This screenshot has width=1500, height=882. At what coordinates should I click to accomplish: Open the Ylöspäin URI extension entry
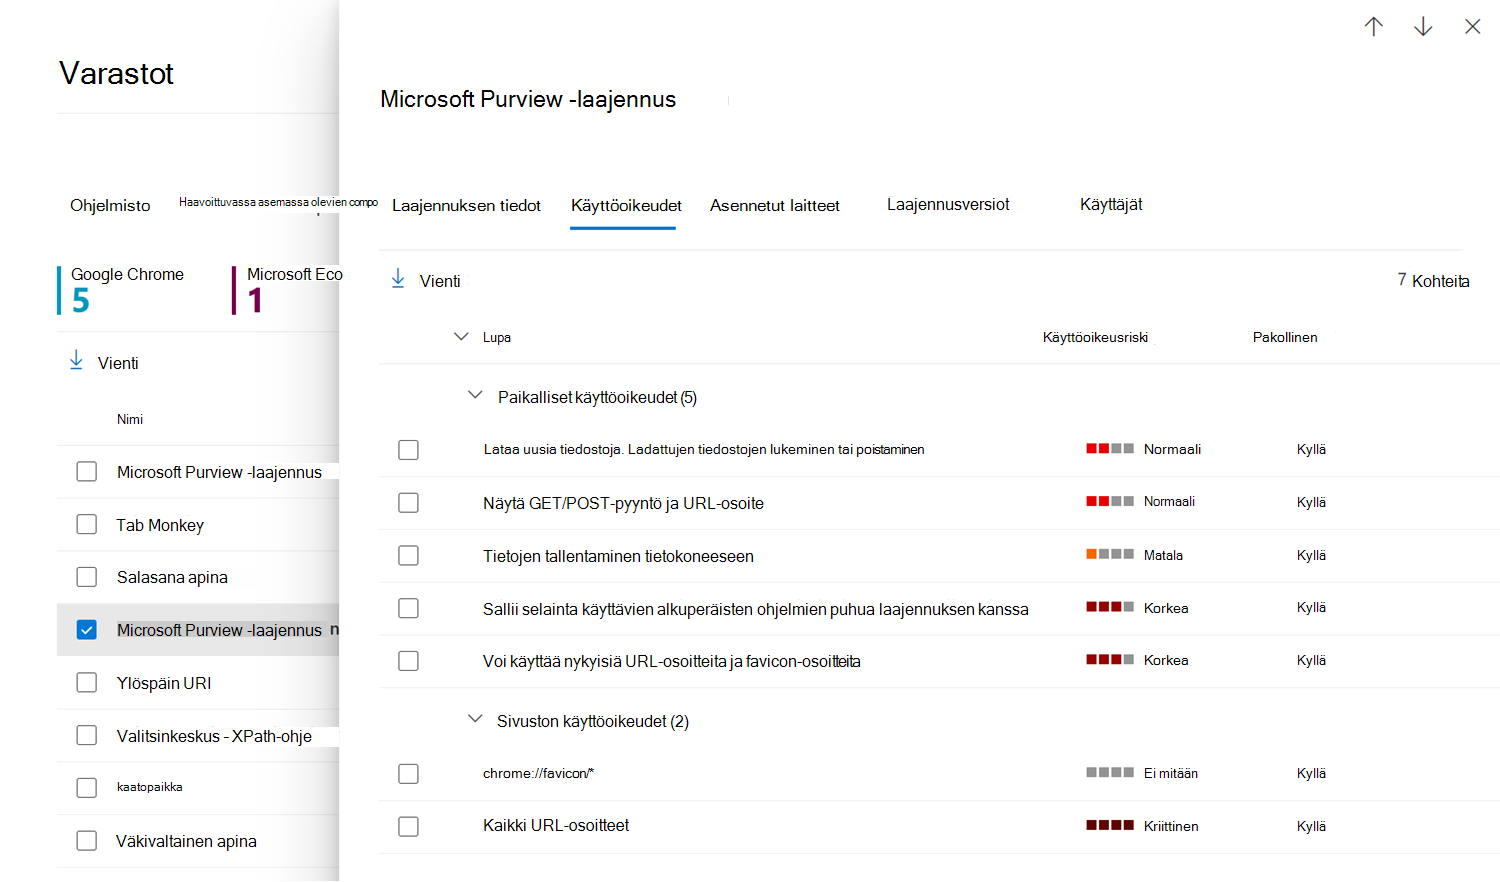[164, 683]
